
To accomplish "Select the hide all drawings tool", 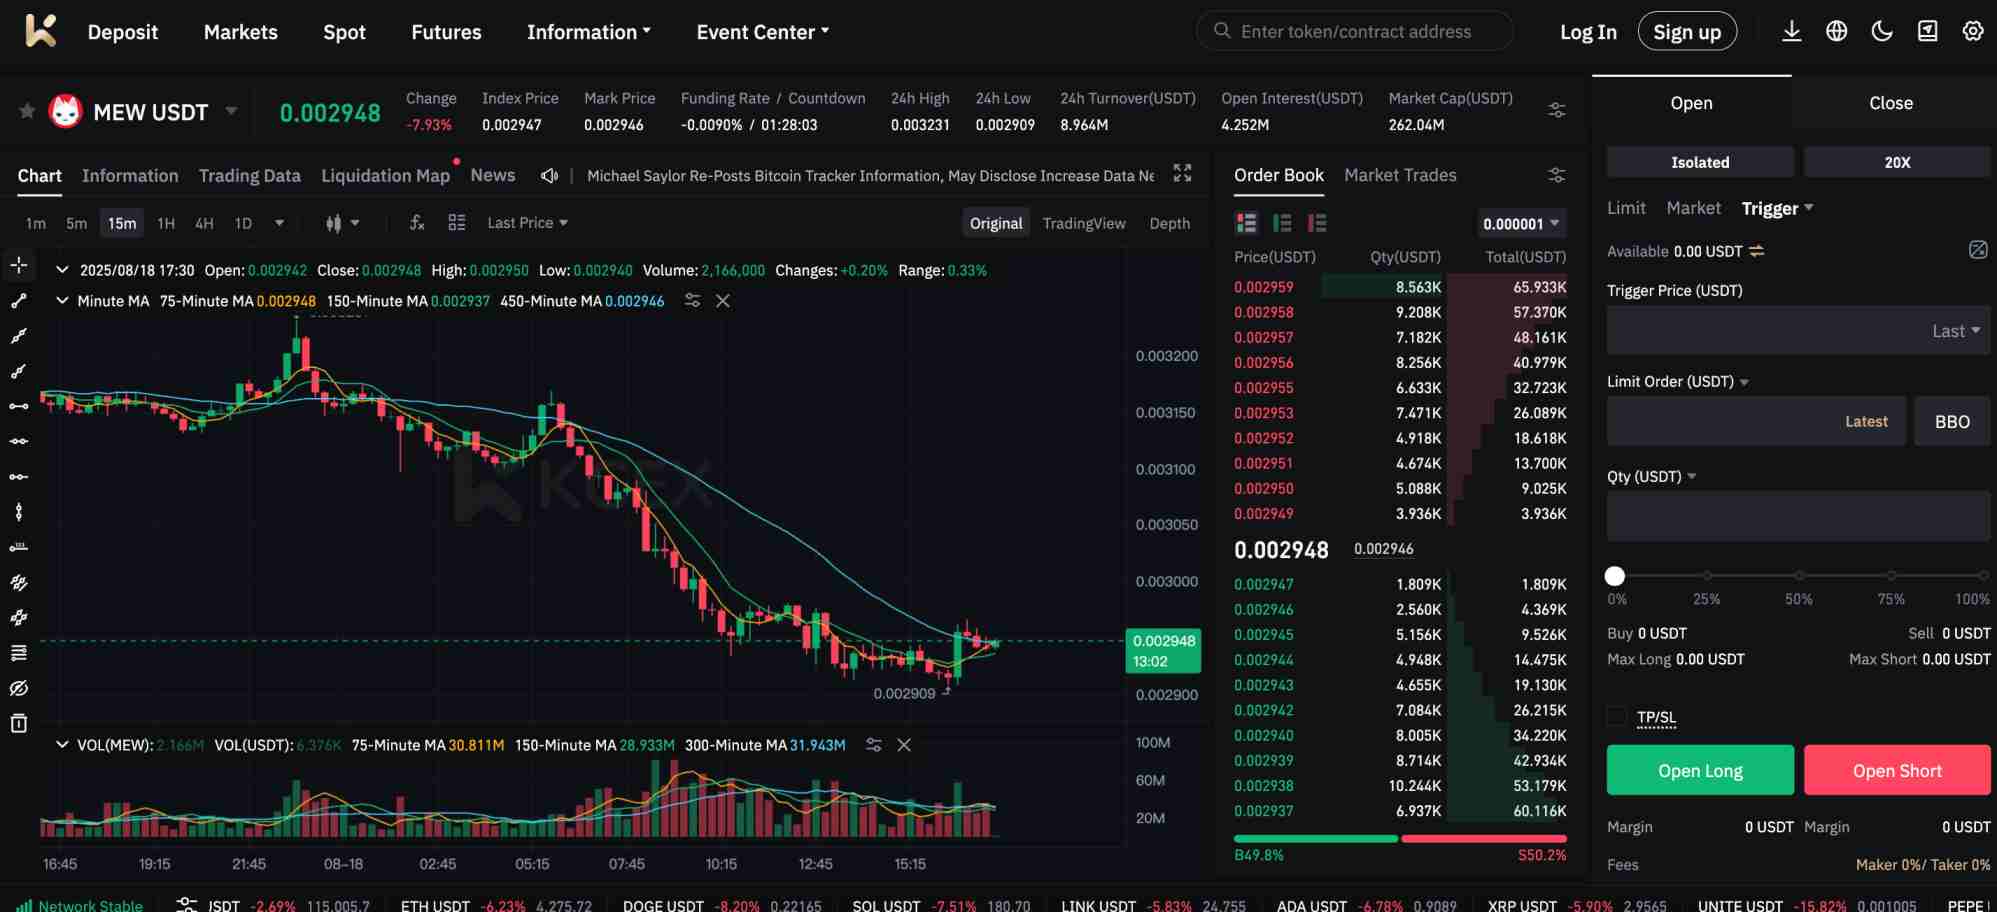I will click(x=18, y=688).
